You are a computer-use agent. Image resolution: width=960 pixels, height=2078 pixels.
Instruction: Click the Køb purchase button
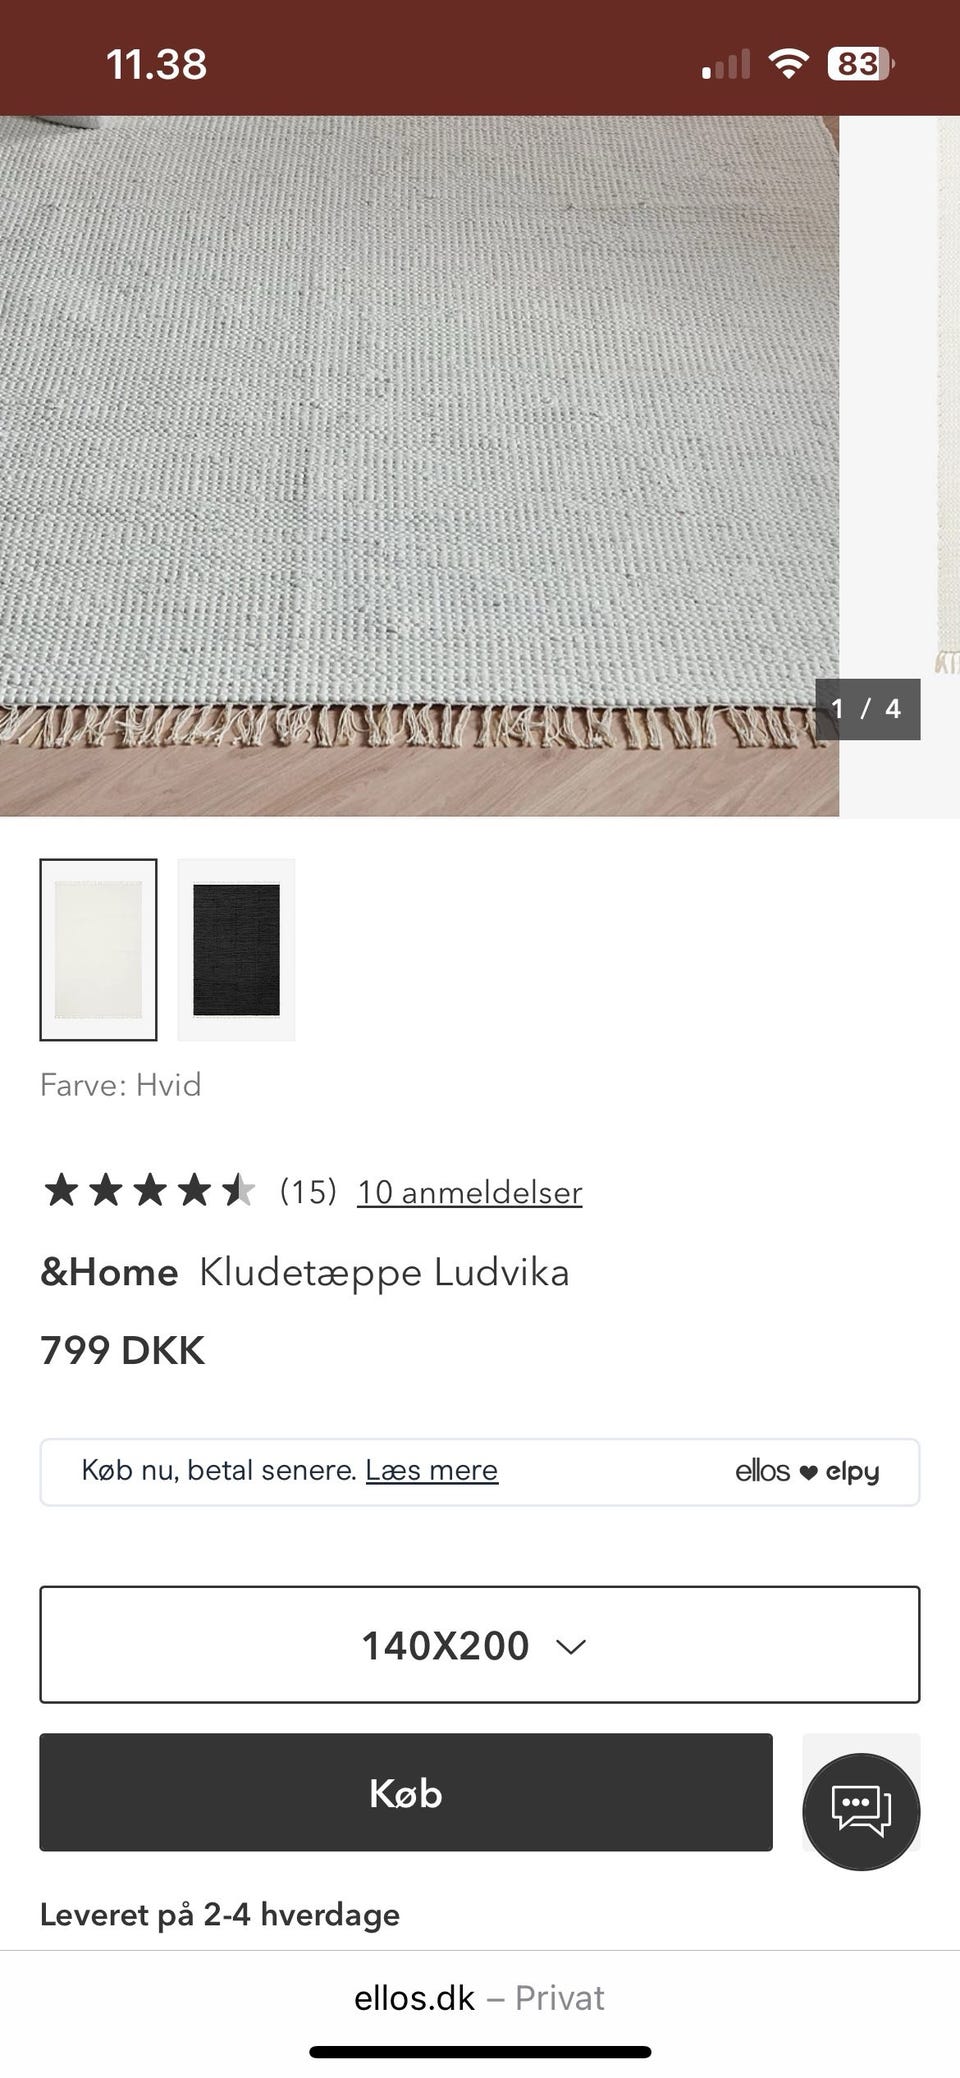tap(406, 1792)
